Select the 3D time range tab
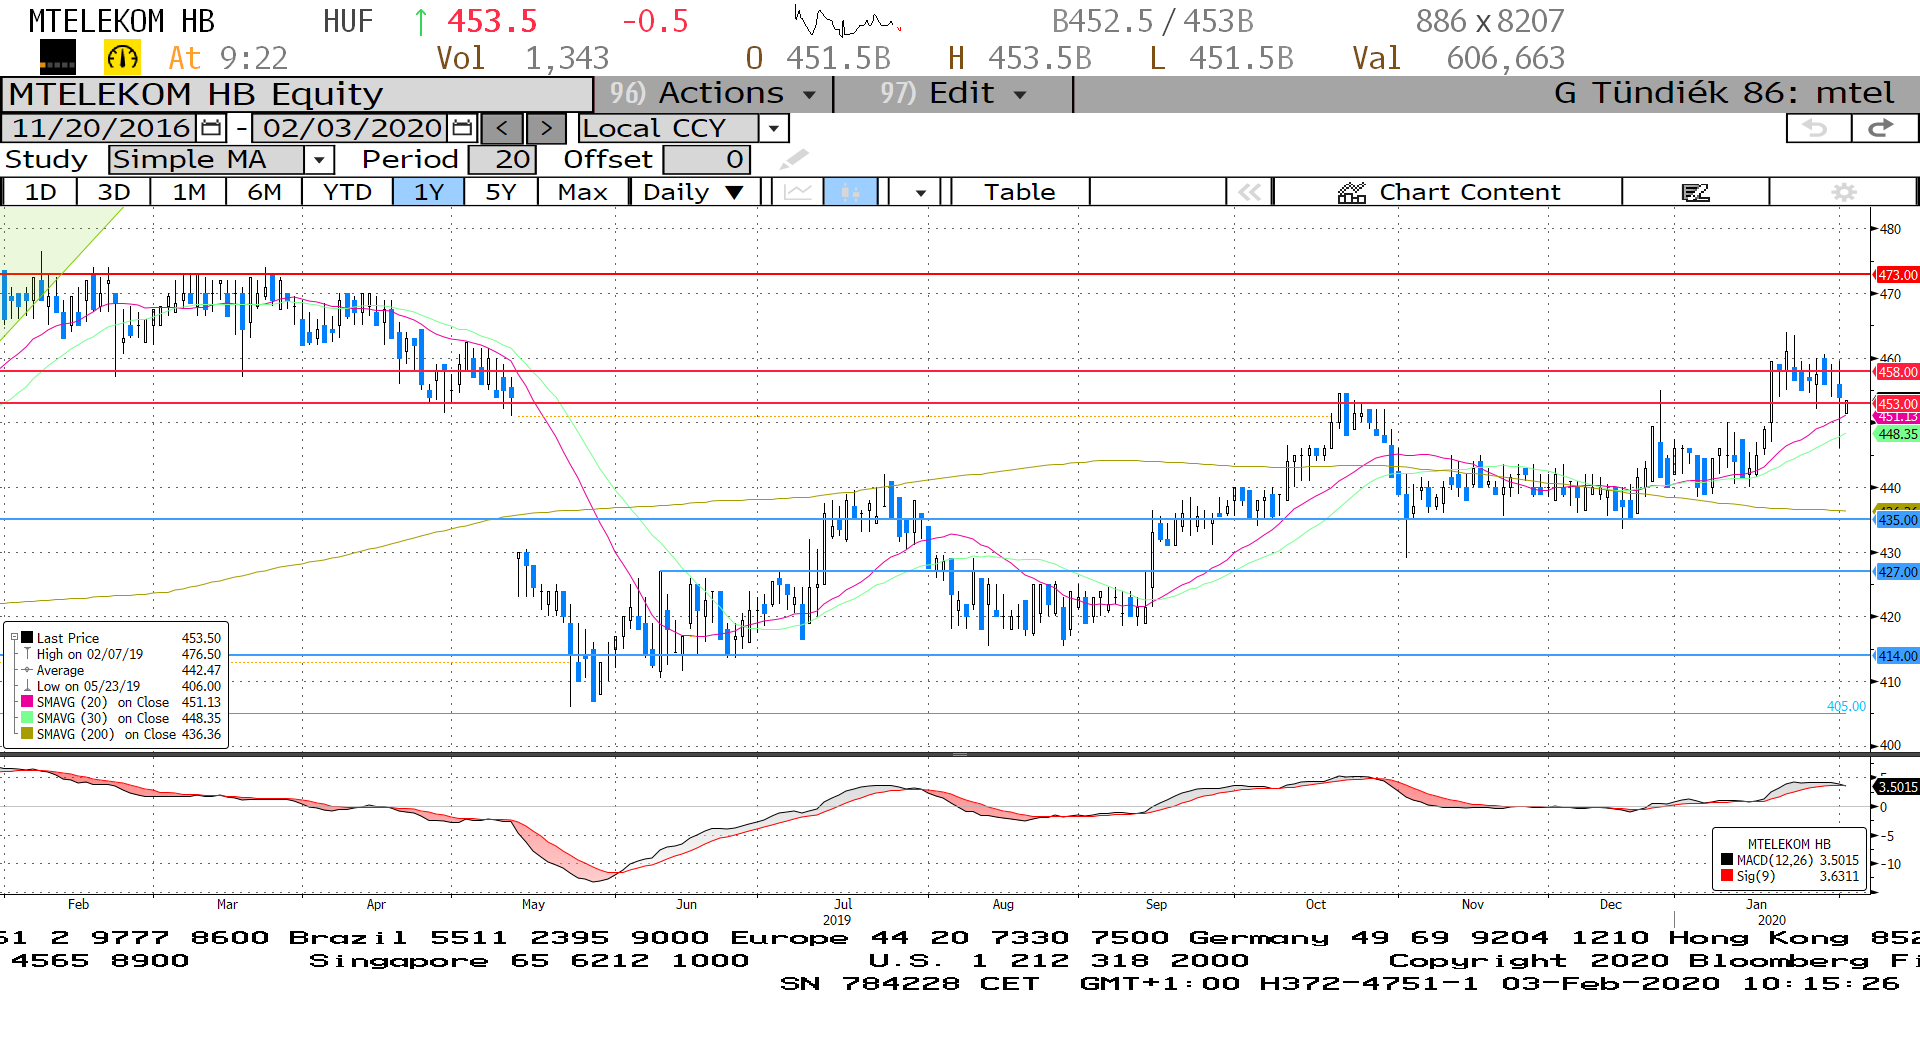This screenshot has height=1039, width=1920. tap(114, 192)
